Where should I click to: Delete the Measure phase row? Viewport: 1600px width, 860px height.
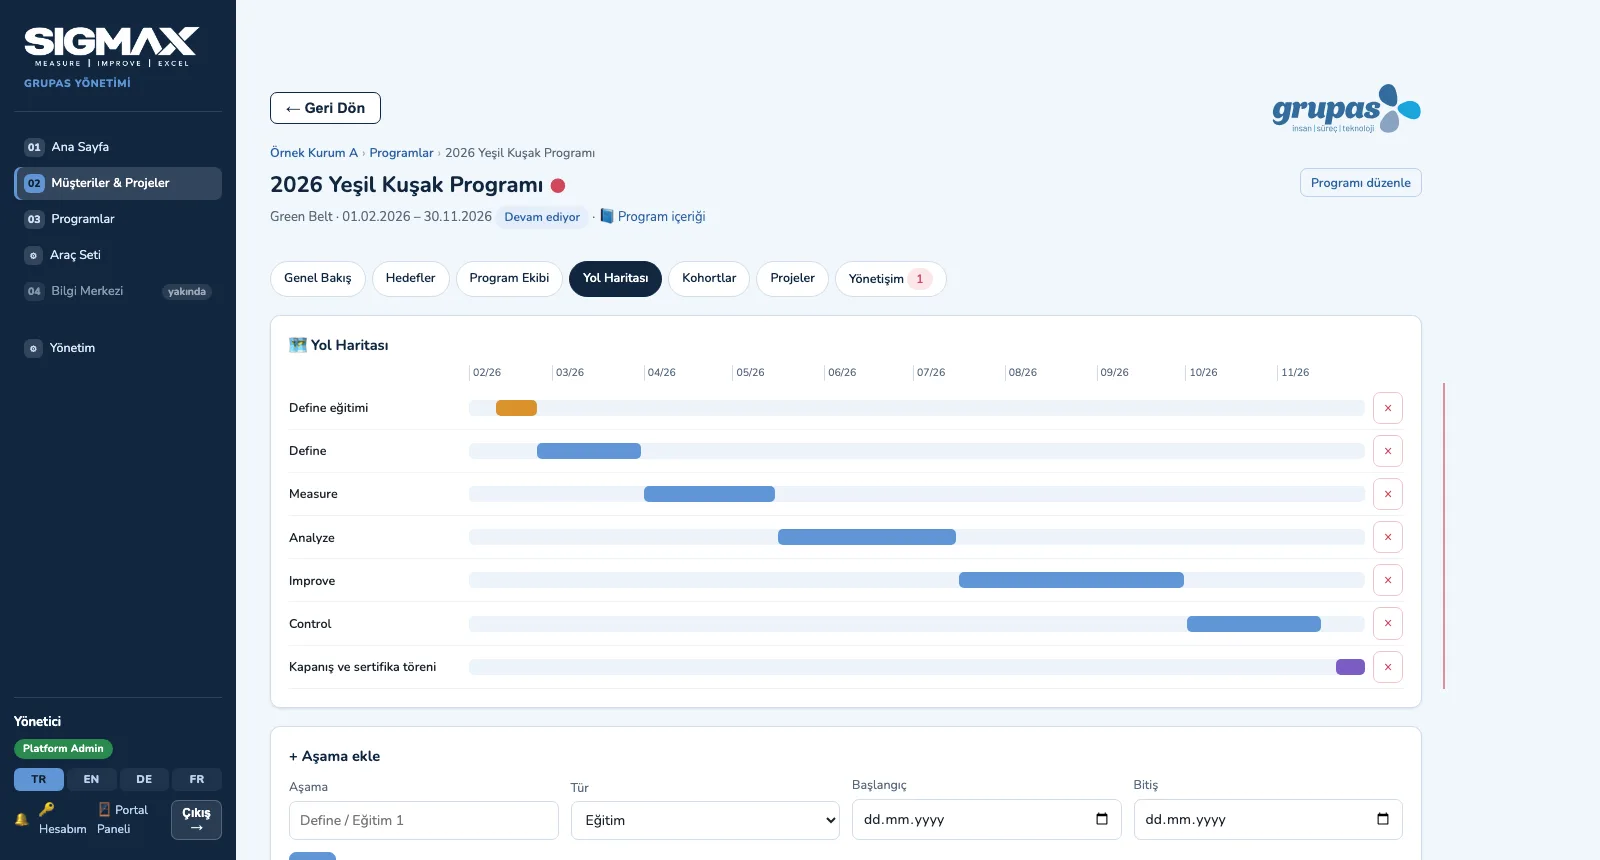click(1388, 494)
